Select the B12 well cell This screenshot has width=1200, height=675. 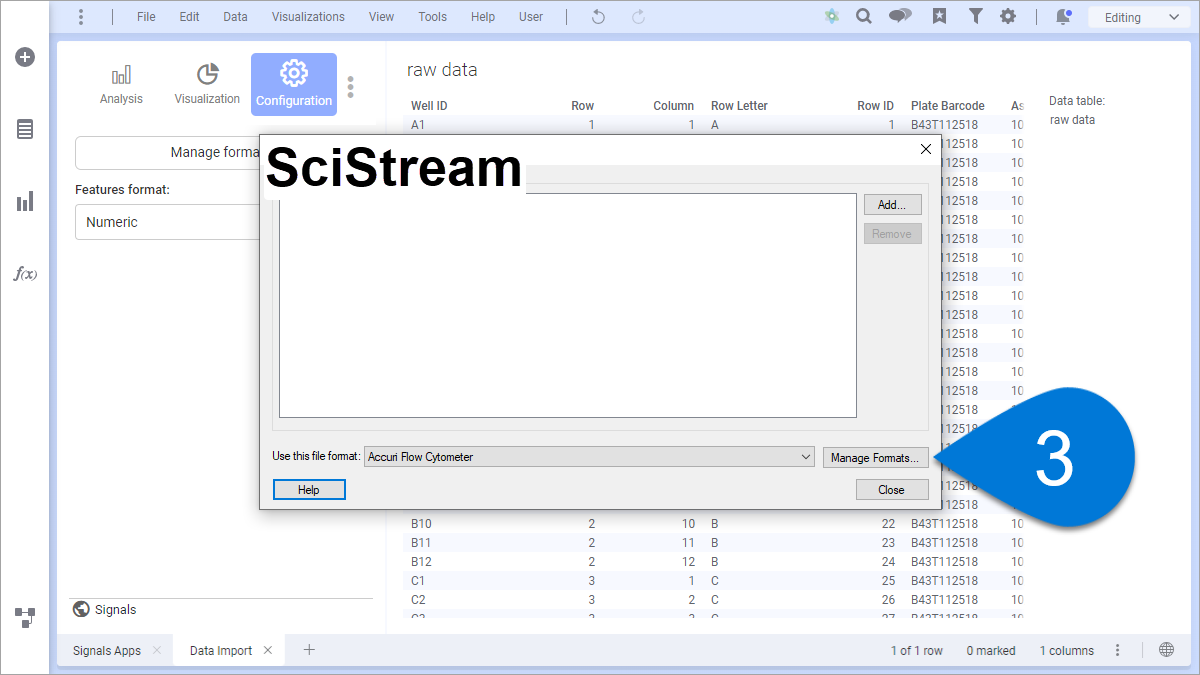click(x=421, y=562)
